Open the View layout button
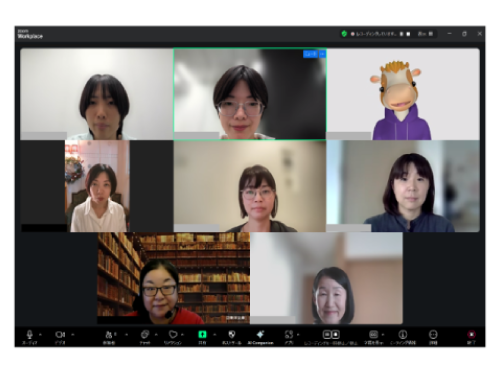The height and width of the screenshot is (367, 500). click(x=425, y=34)
